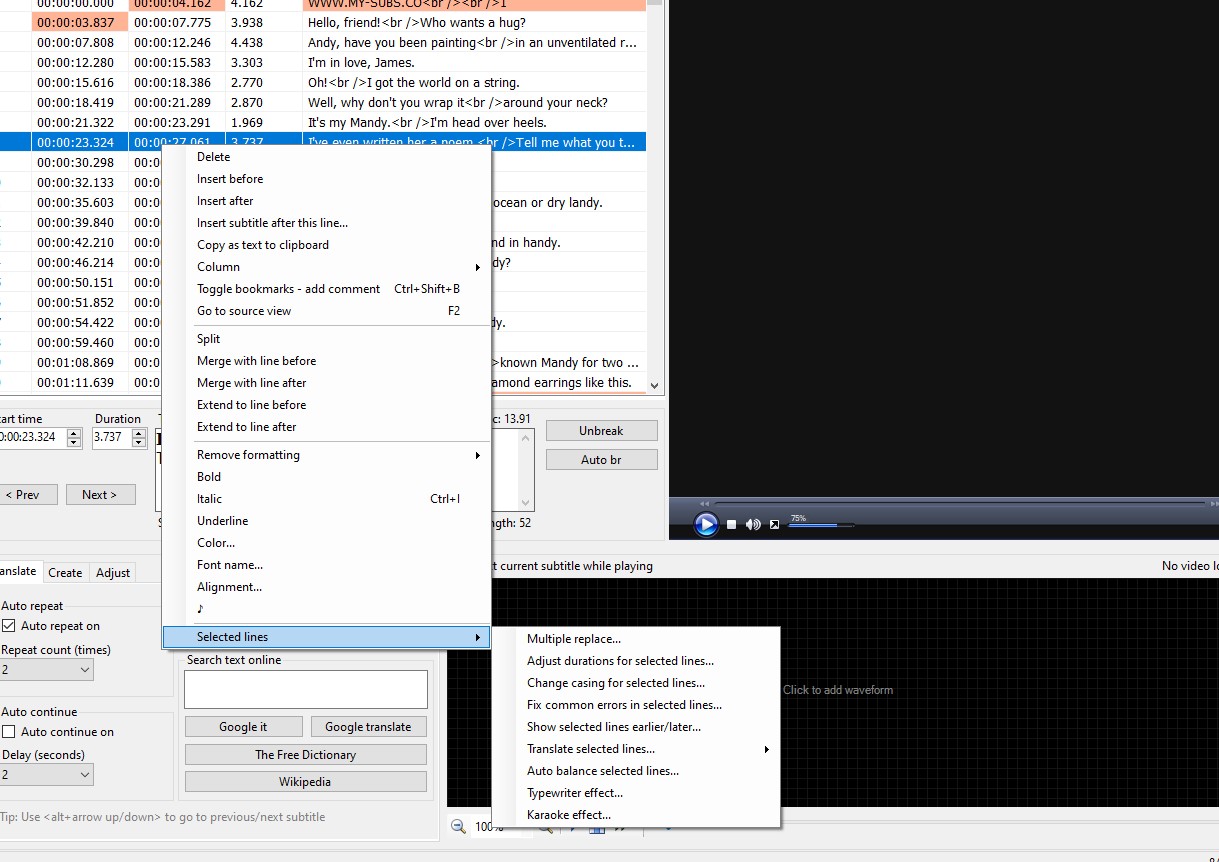The height and width of the screenshot is (862, 1219).
Task: Enable Auto continue on
Action: [9, 732]
